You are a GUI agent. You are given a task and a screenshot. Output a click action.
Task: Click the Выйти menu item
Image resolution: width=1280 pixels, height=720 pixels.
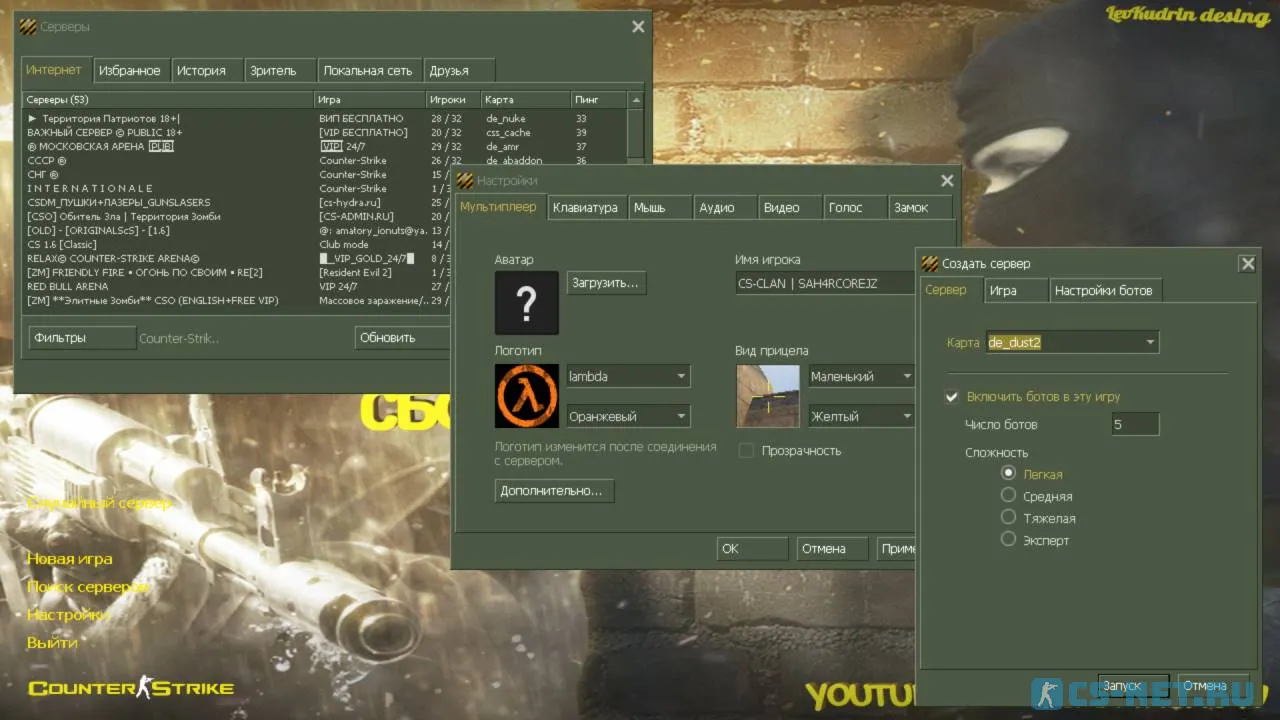tap(52, 643)
